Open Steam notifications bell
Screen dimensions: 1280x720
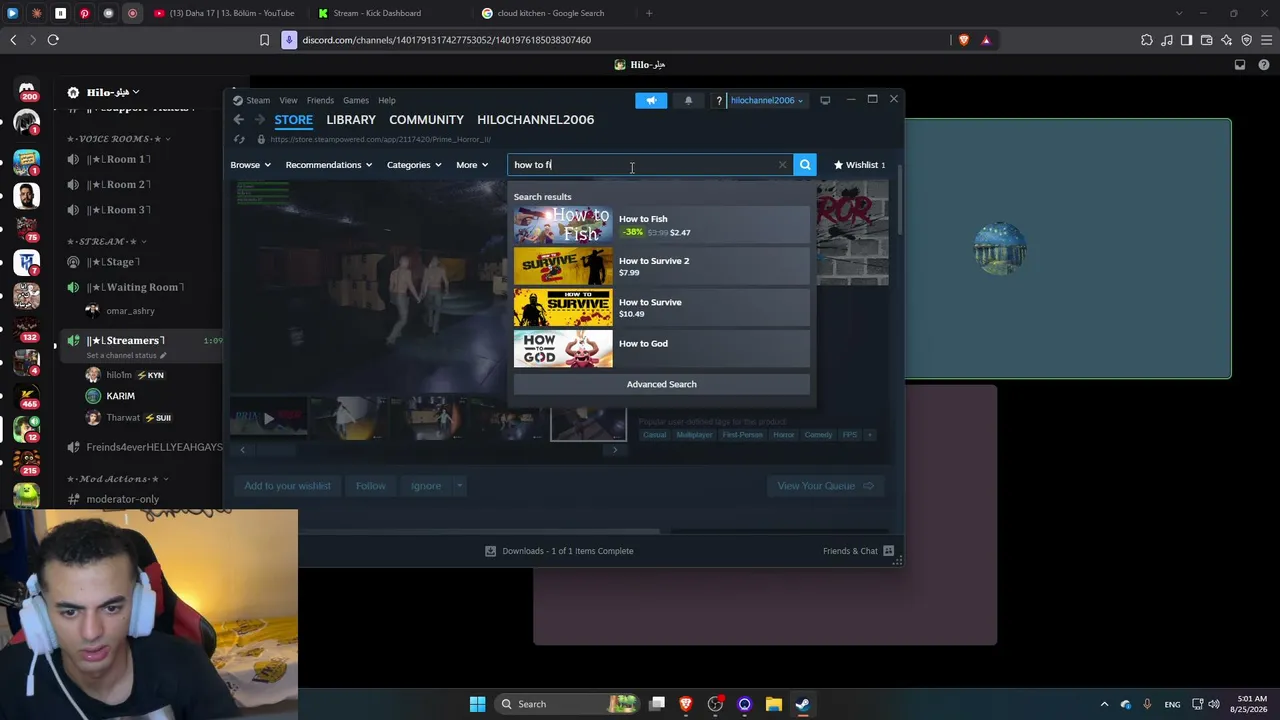(688, 100)
